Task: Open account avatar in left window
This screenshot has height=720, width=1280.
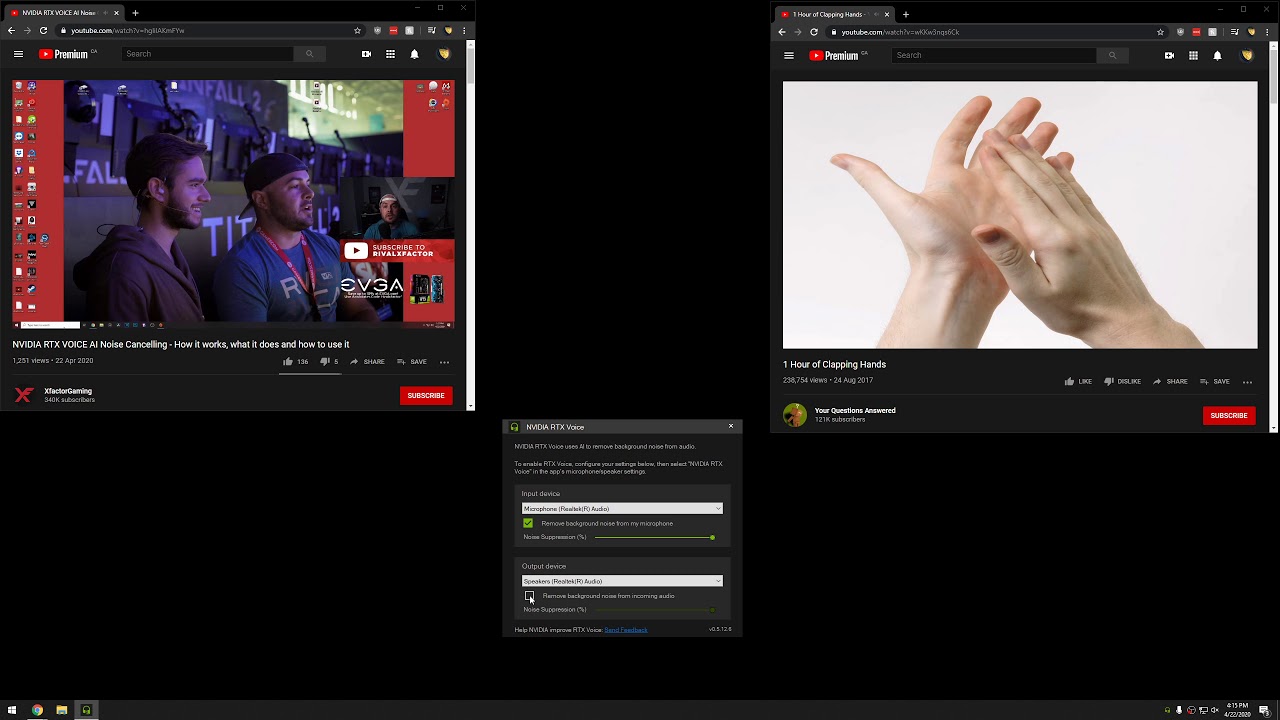Action: point(444,54)
